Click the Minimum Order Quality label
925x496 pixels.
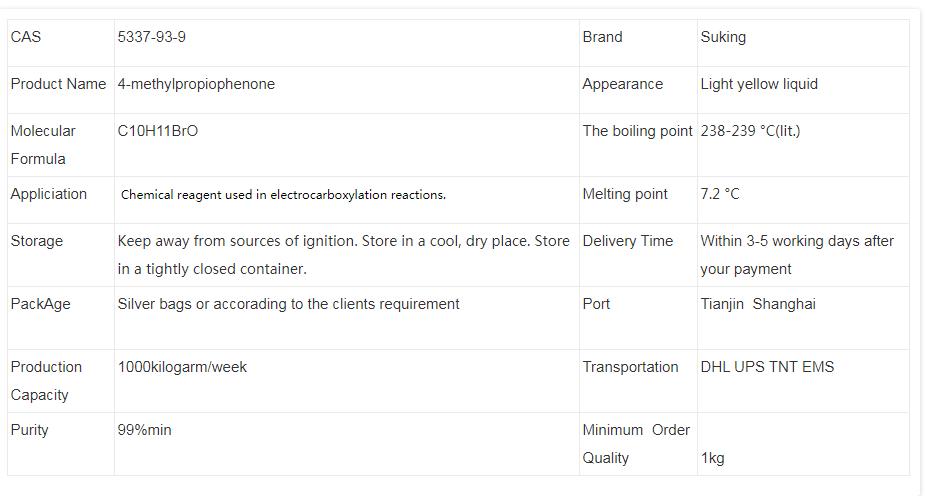tap(636, 444)
